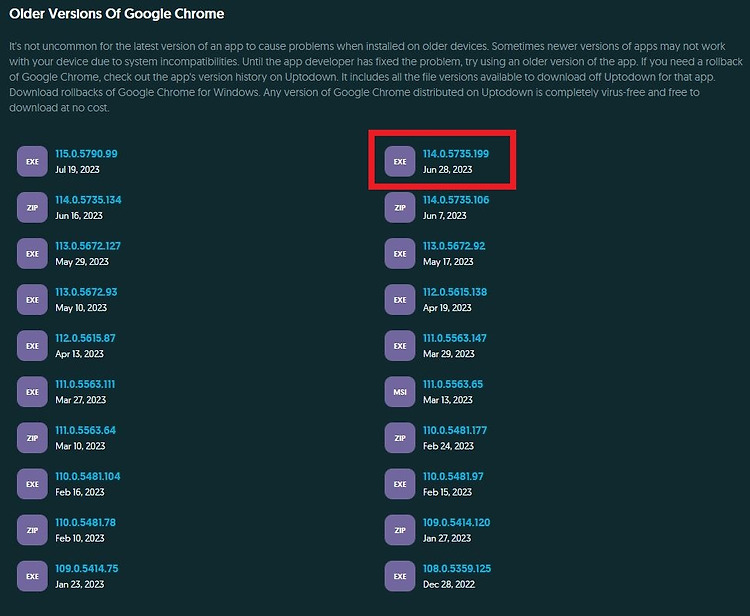This screenshot has height=616, width=750.
Task: Click the date Mar 27, 2023
Action: pos(80,400)
